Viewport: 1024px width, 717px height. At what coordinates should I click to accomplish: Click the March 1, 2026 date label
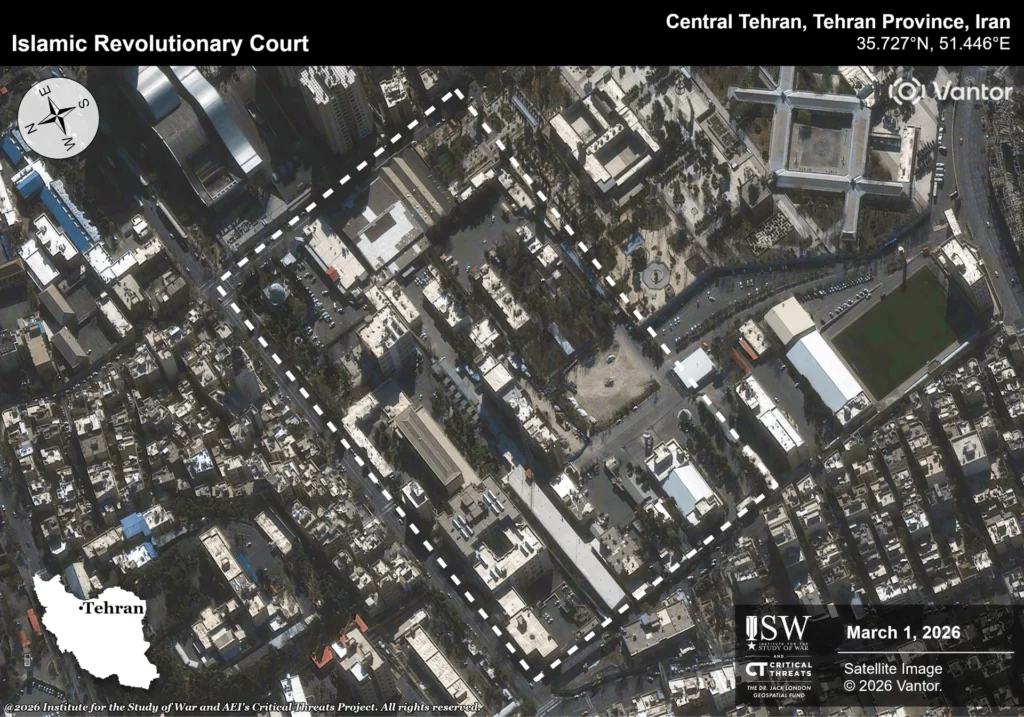tap(903, 632)
